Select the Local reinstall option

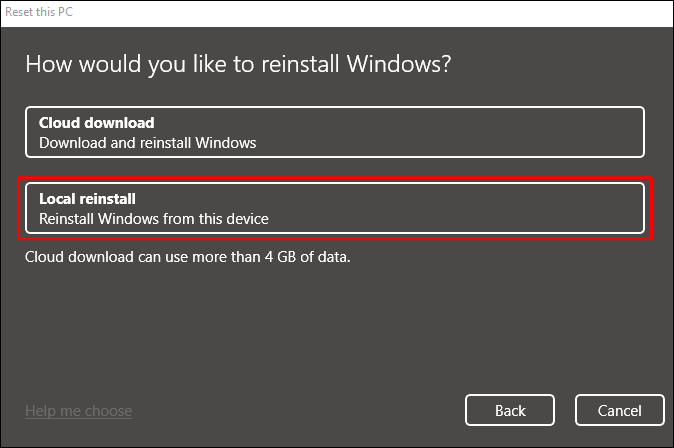point(335,208)
